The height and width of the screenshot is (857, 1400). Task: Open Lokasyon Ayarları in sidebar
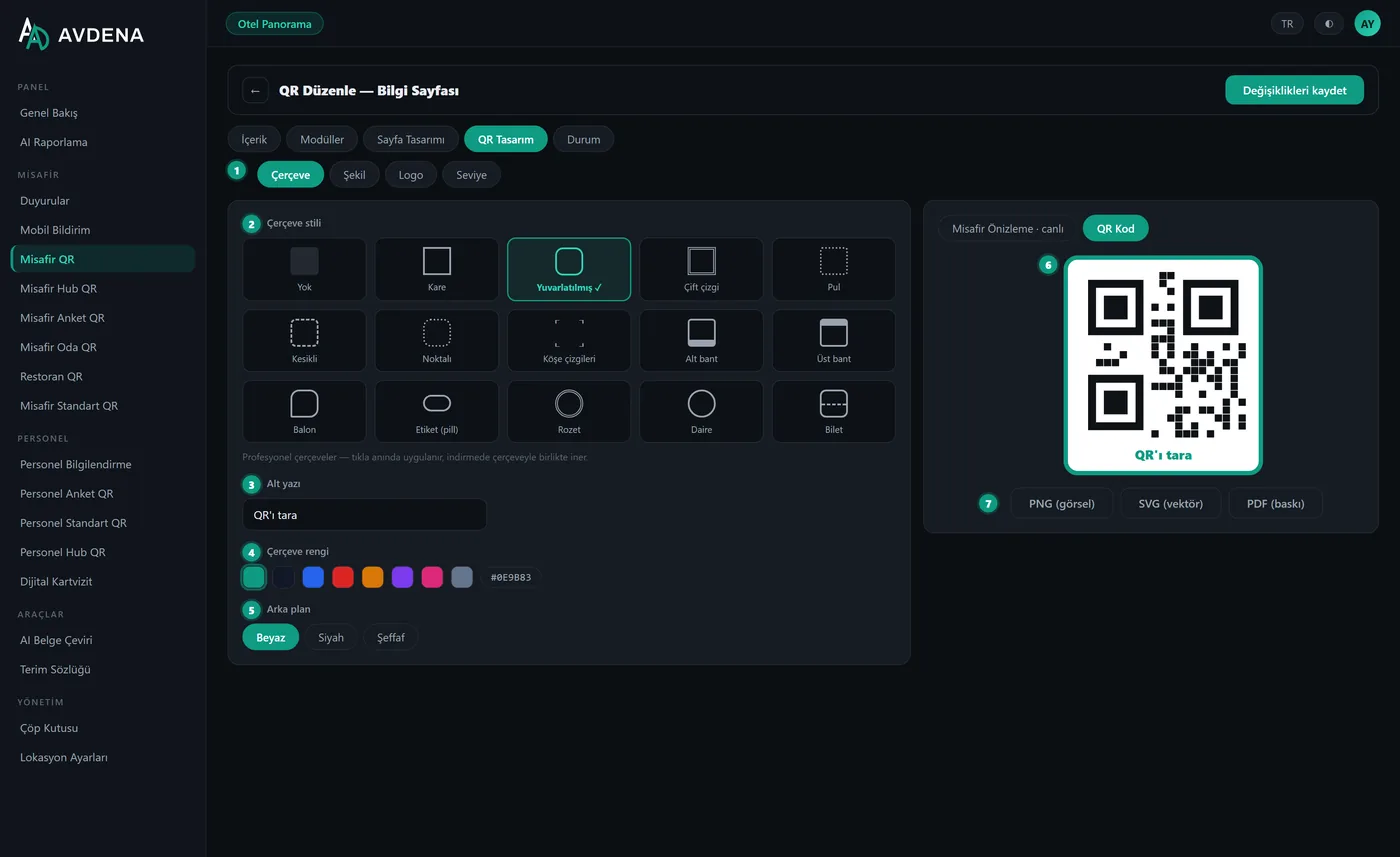point(103,758)
